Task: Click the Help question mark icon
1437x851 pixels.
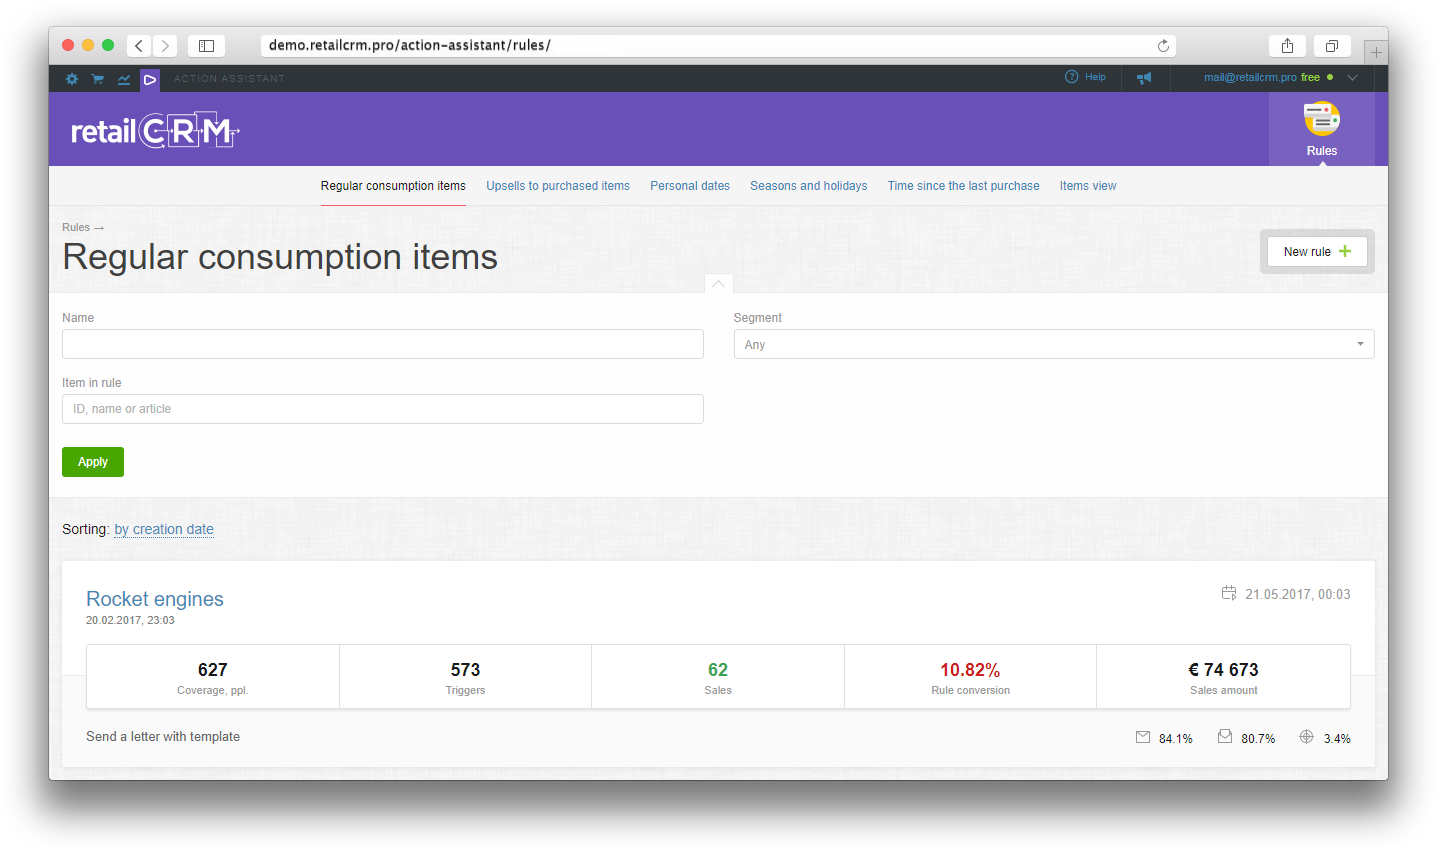Action: coord(1071,77)
